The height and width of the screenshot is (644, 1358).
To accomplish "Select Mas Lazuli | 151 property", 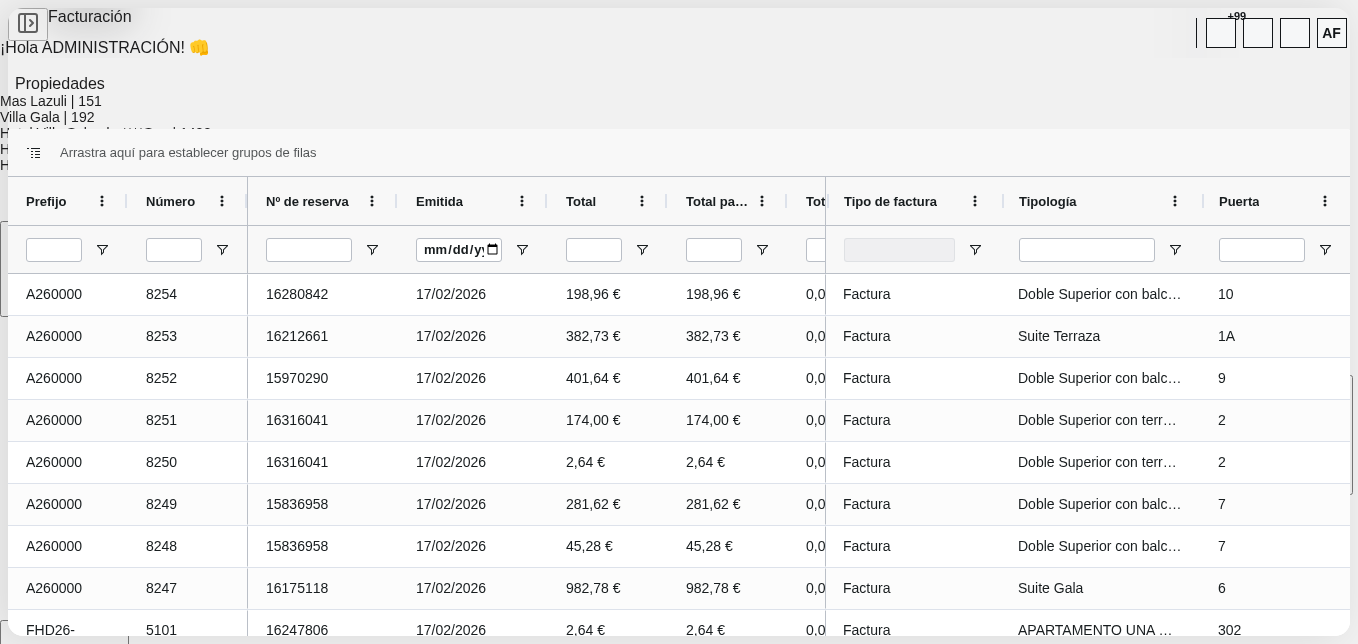I will click(x=51, y=101).
